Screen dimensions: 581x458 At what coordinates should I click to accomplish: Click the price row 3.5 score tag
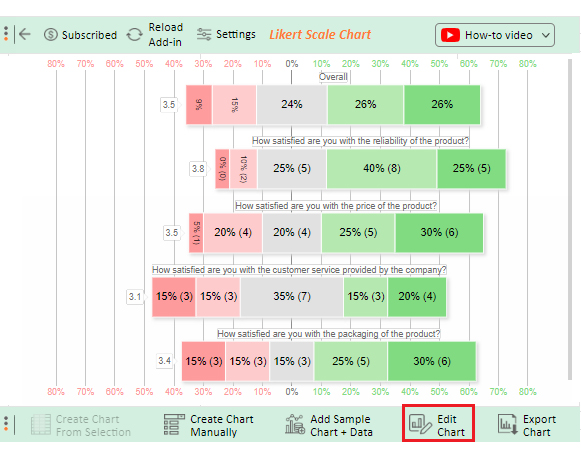point(172,233)
